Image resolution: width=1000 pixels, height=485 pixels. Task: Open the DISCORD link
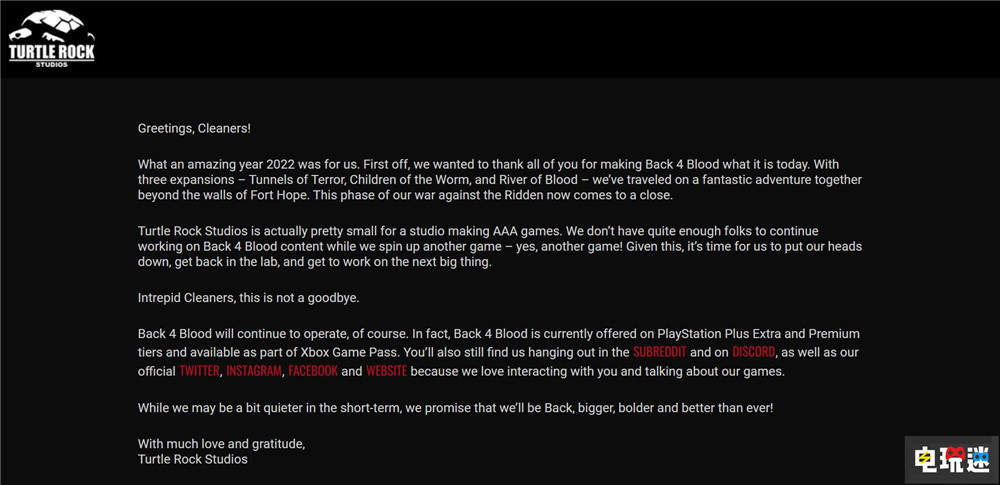click(x=753, y=353)
